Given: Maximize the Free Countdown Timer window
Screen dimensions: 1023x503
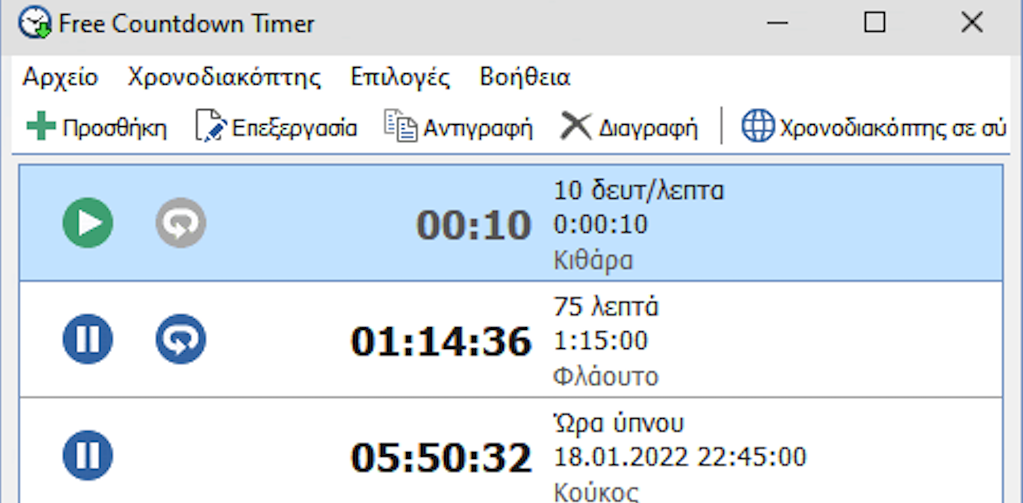Looking at the screenshot, I should [x=875, y=23].
